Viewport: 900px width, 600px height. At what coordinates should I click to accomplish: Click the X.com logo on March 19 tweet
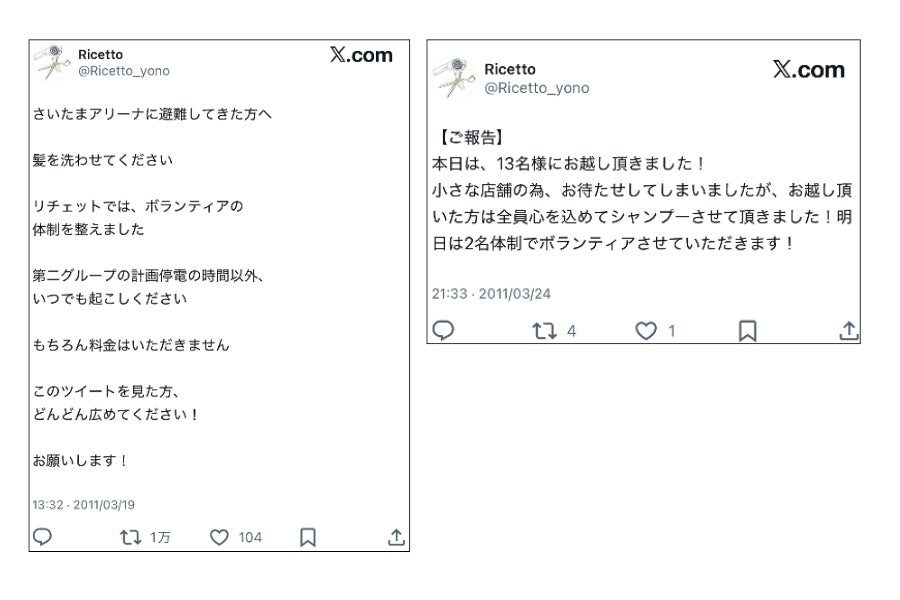[361, 55]
